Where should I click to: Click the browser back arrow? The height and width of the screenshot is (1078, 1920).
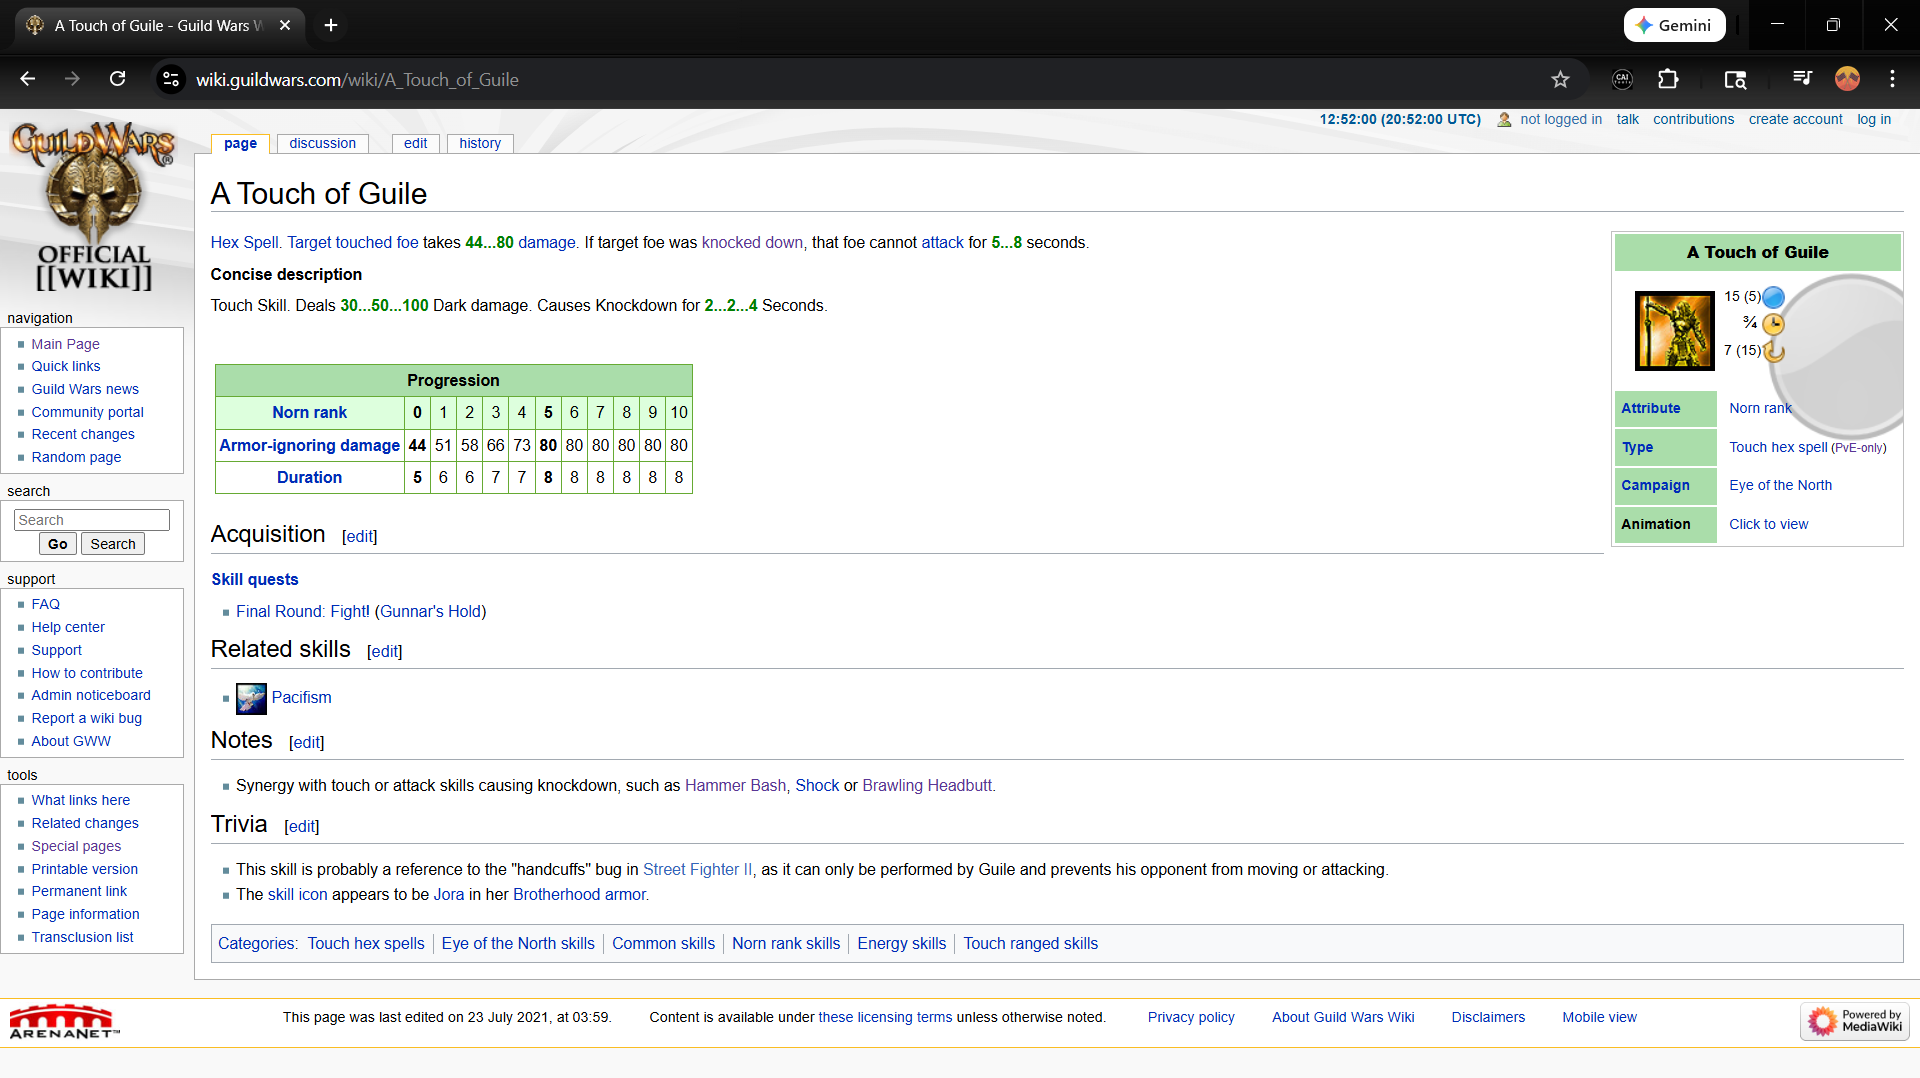tap(27, 79)
